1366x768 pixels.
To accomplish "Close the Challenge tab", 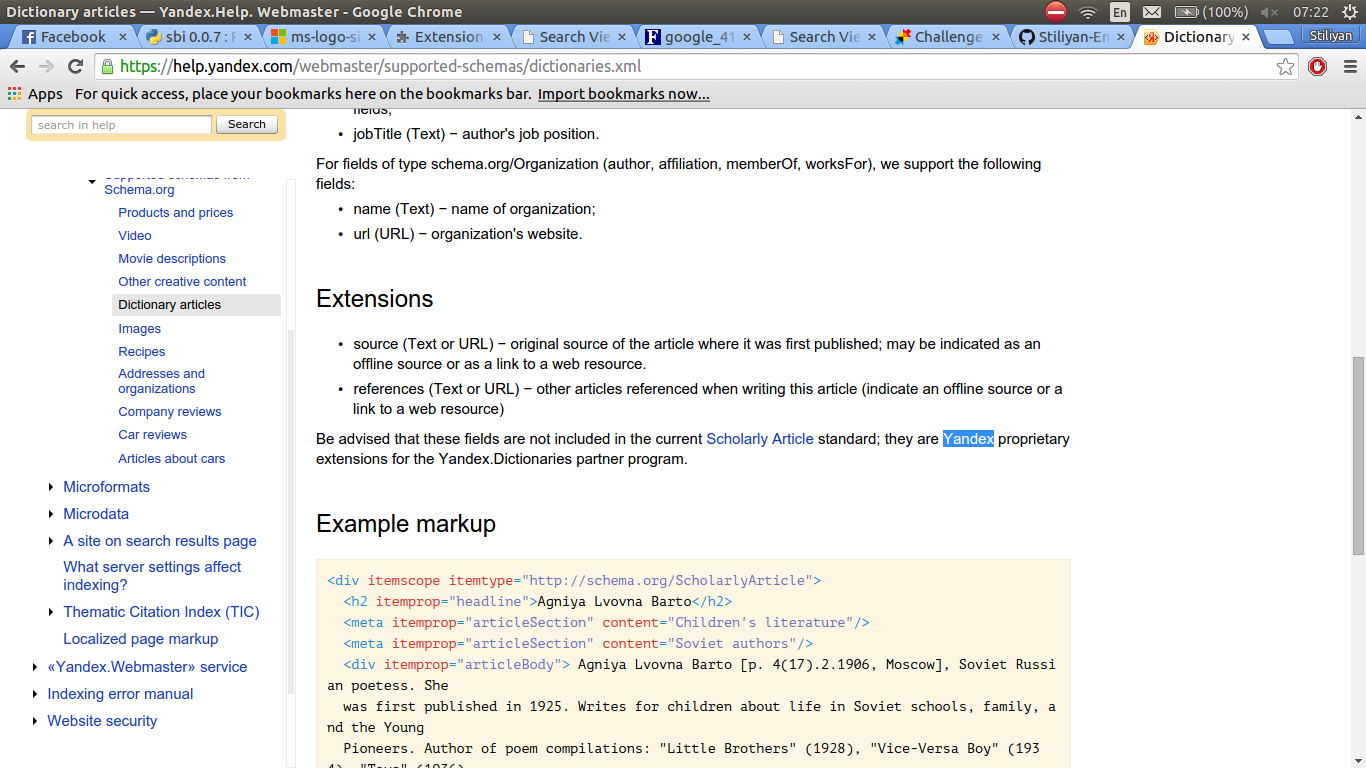I will (x=996, y=37).
